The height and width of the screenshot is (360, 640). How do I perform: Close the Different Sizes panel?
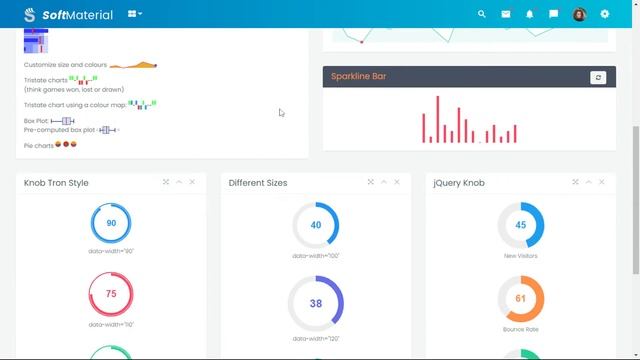tap(397, 182)
